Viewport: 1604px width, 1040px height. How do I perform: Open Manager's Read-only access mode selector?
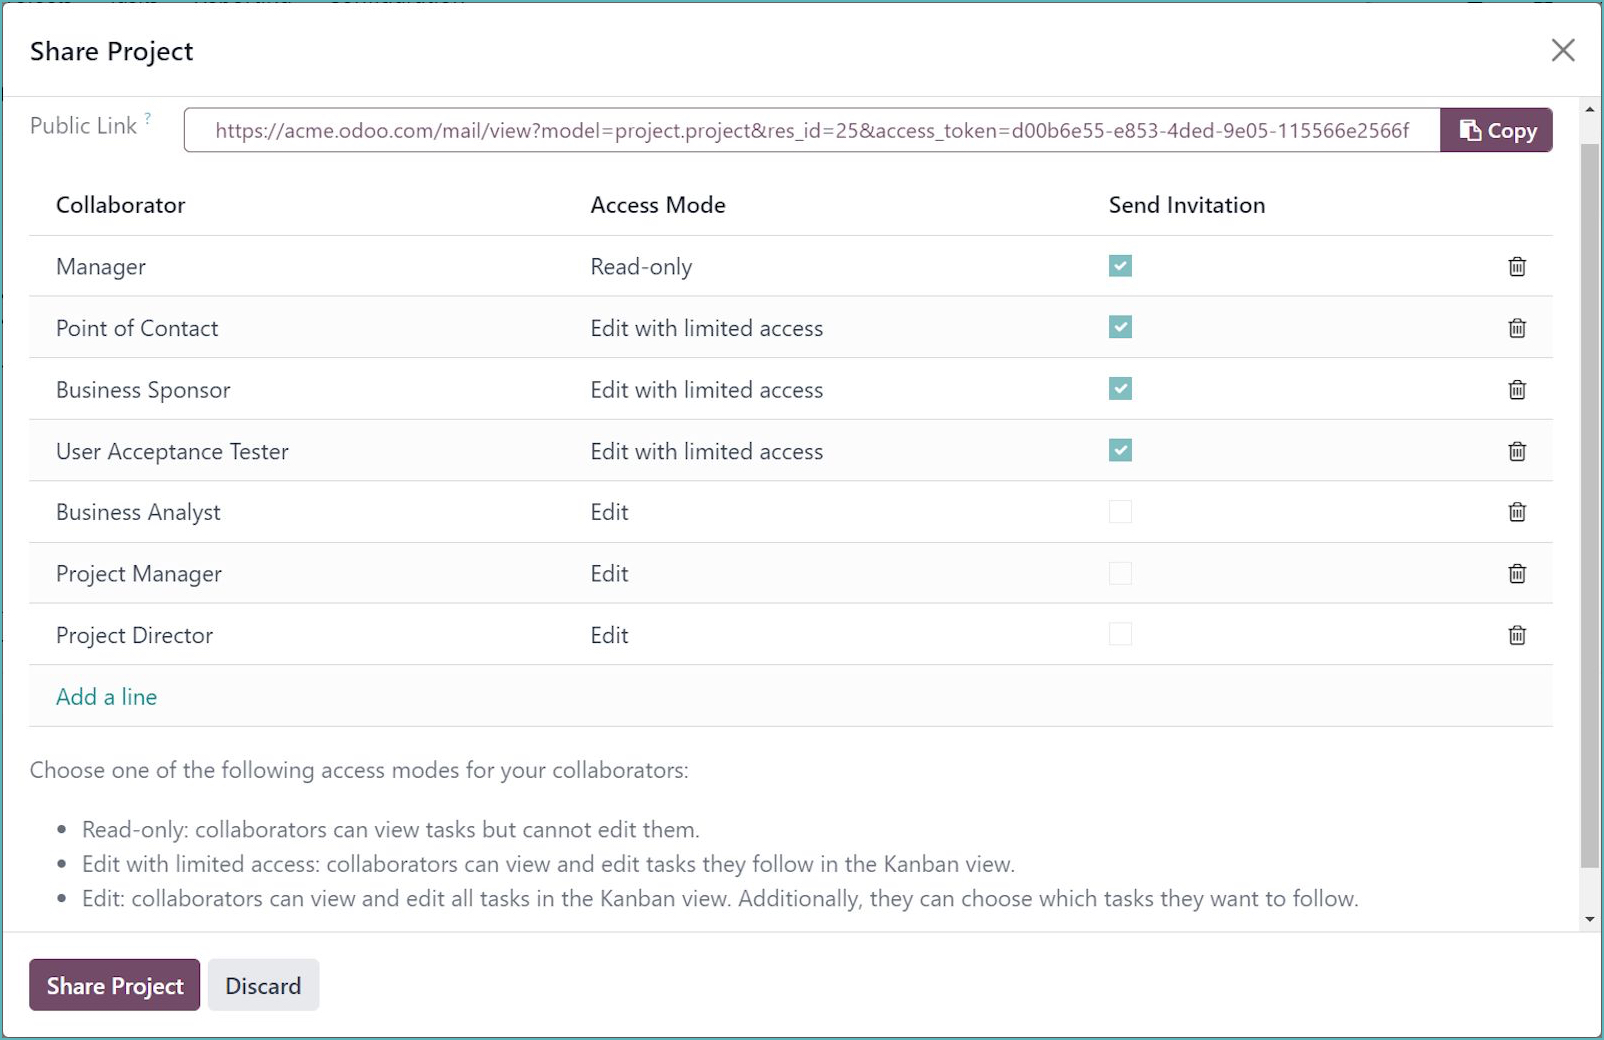point(641,266)
